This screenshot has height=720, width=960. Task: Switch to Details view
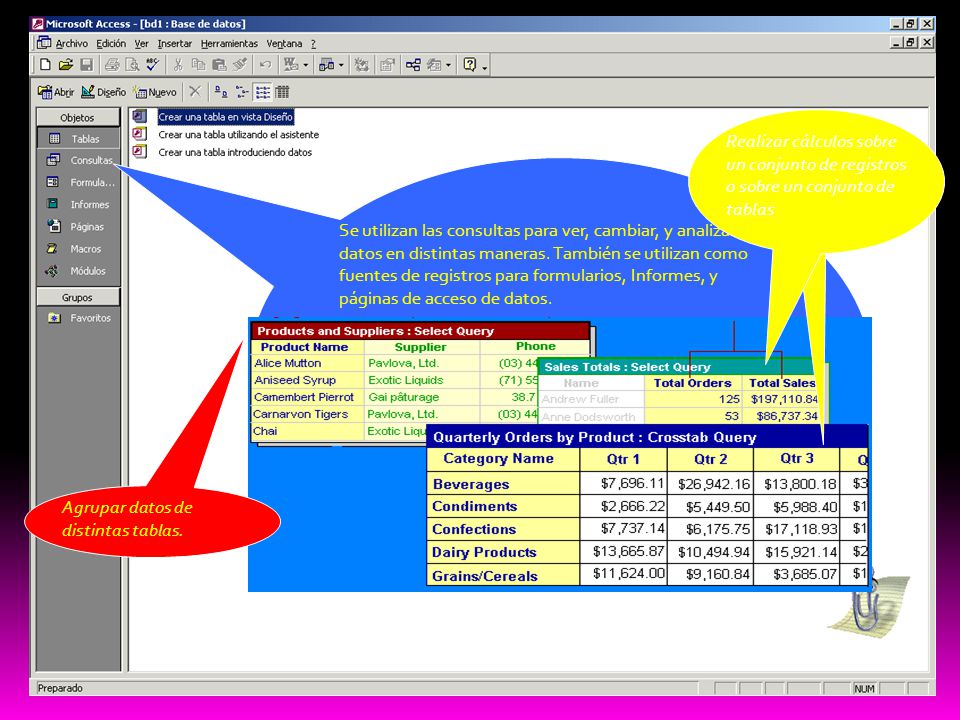click(x=282, y=92)
